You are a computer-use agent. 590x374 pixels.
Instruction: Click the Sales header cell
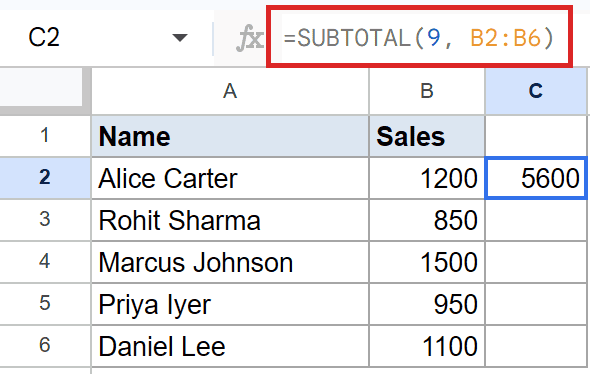tap(427, 136)
